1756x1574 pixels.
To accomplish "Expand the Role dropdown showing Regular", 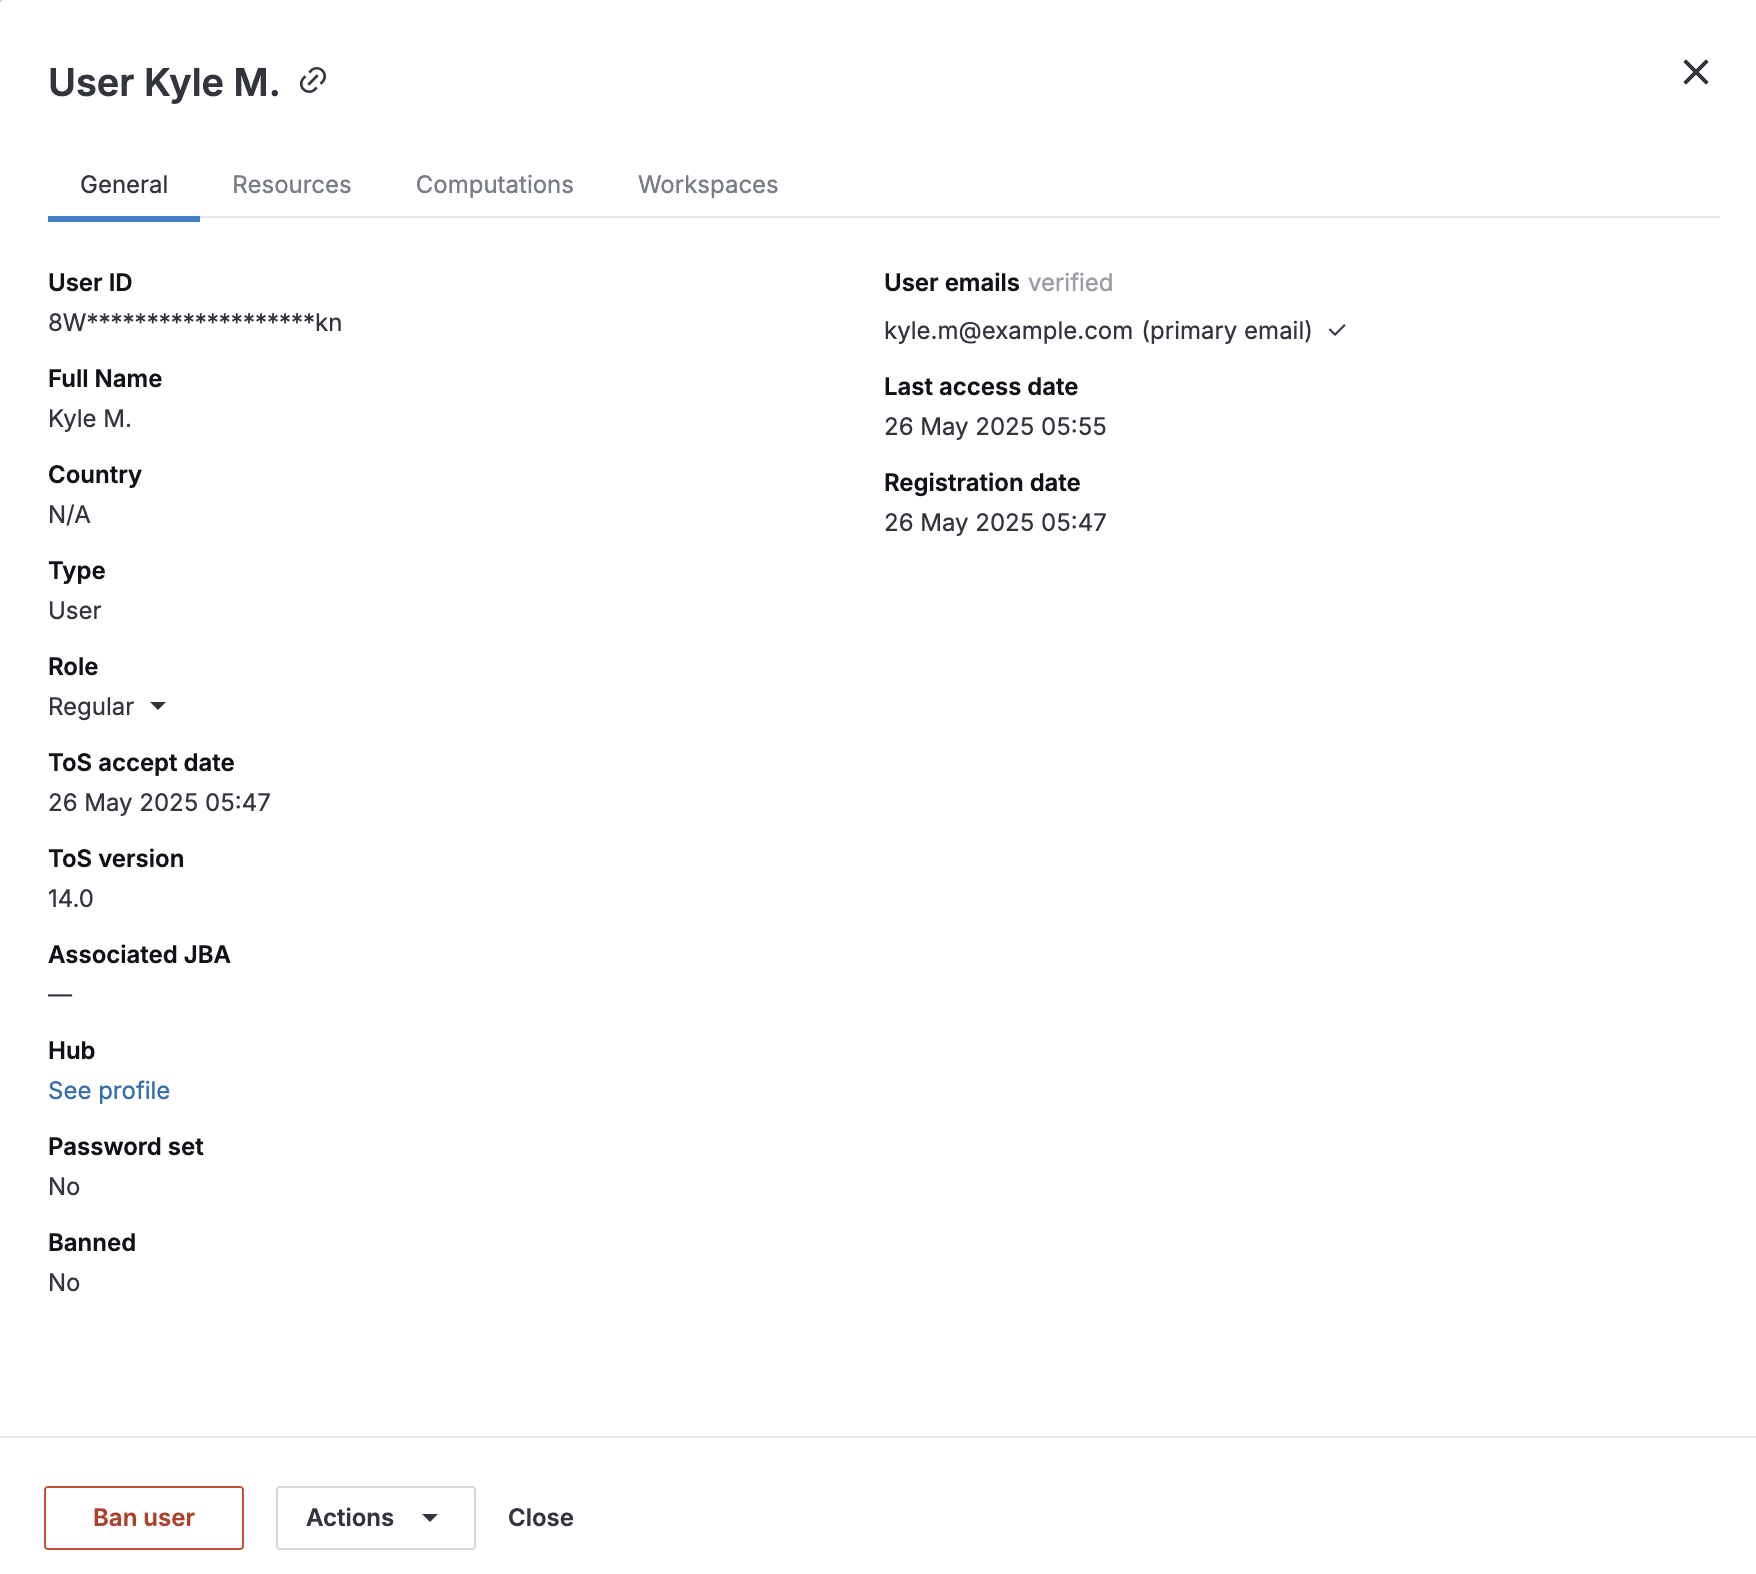I will (x=107, y=707).
